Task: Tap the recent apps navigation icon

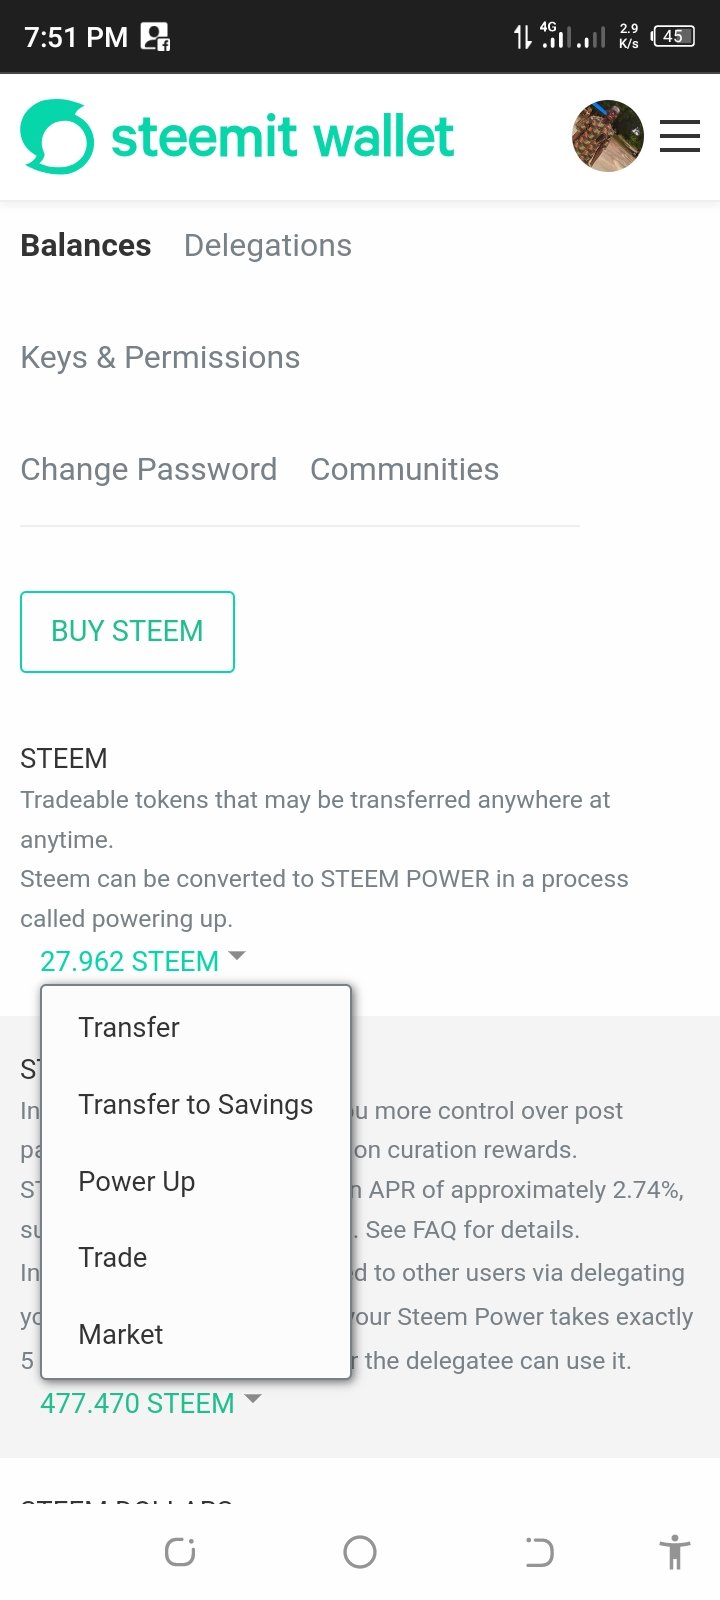Action: (x=180, y=1552)
